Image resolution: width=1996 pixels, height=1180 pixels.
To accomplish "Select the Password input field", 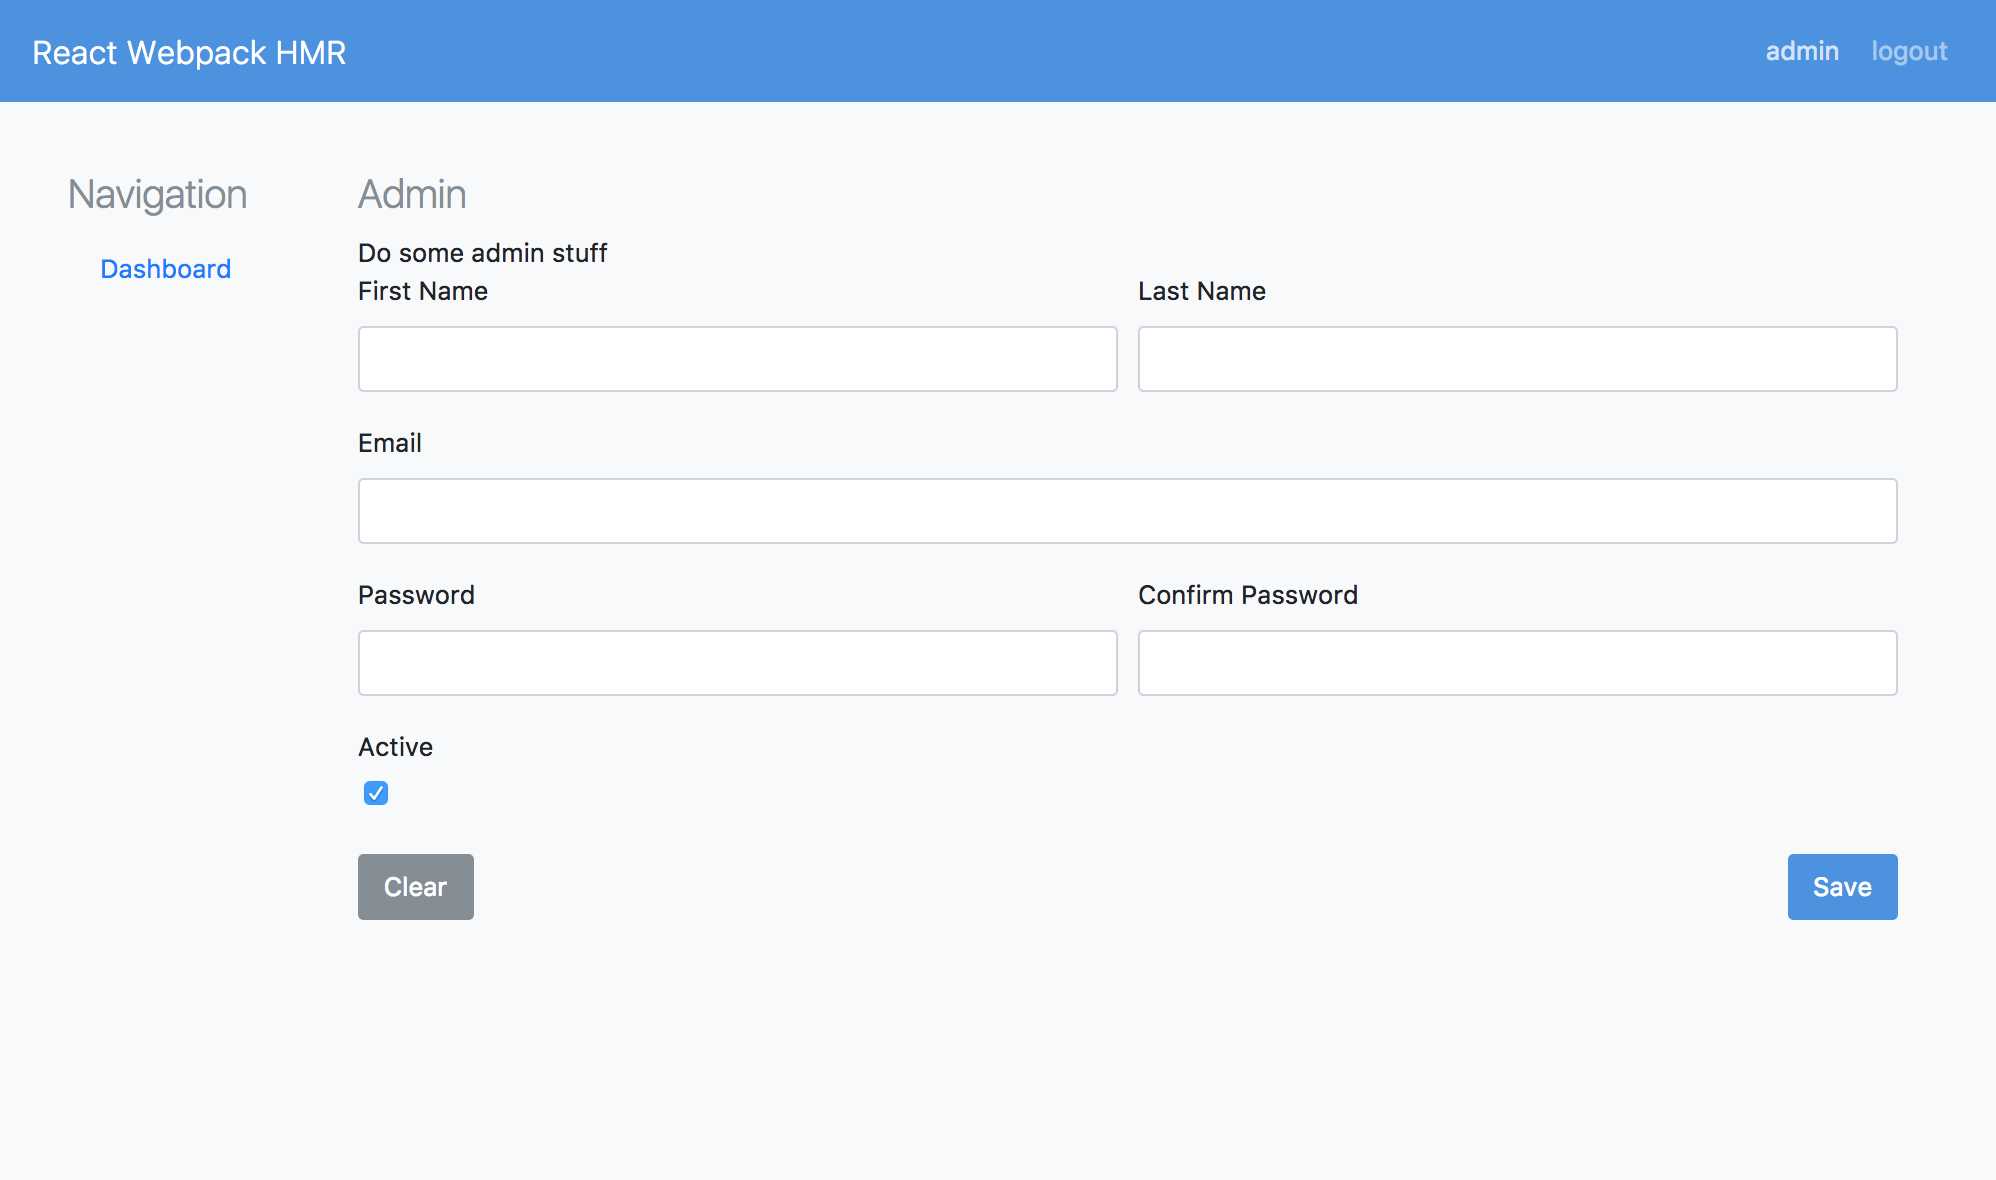I will pyautogui.click(x=737, y=663).
